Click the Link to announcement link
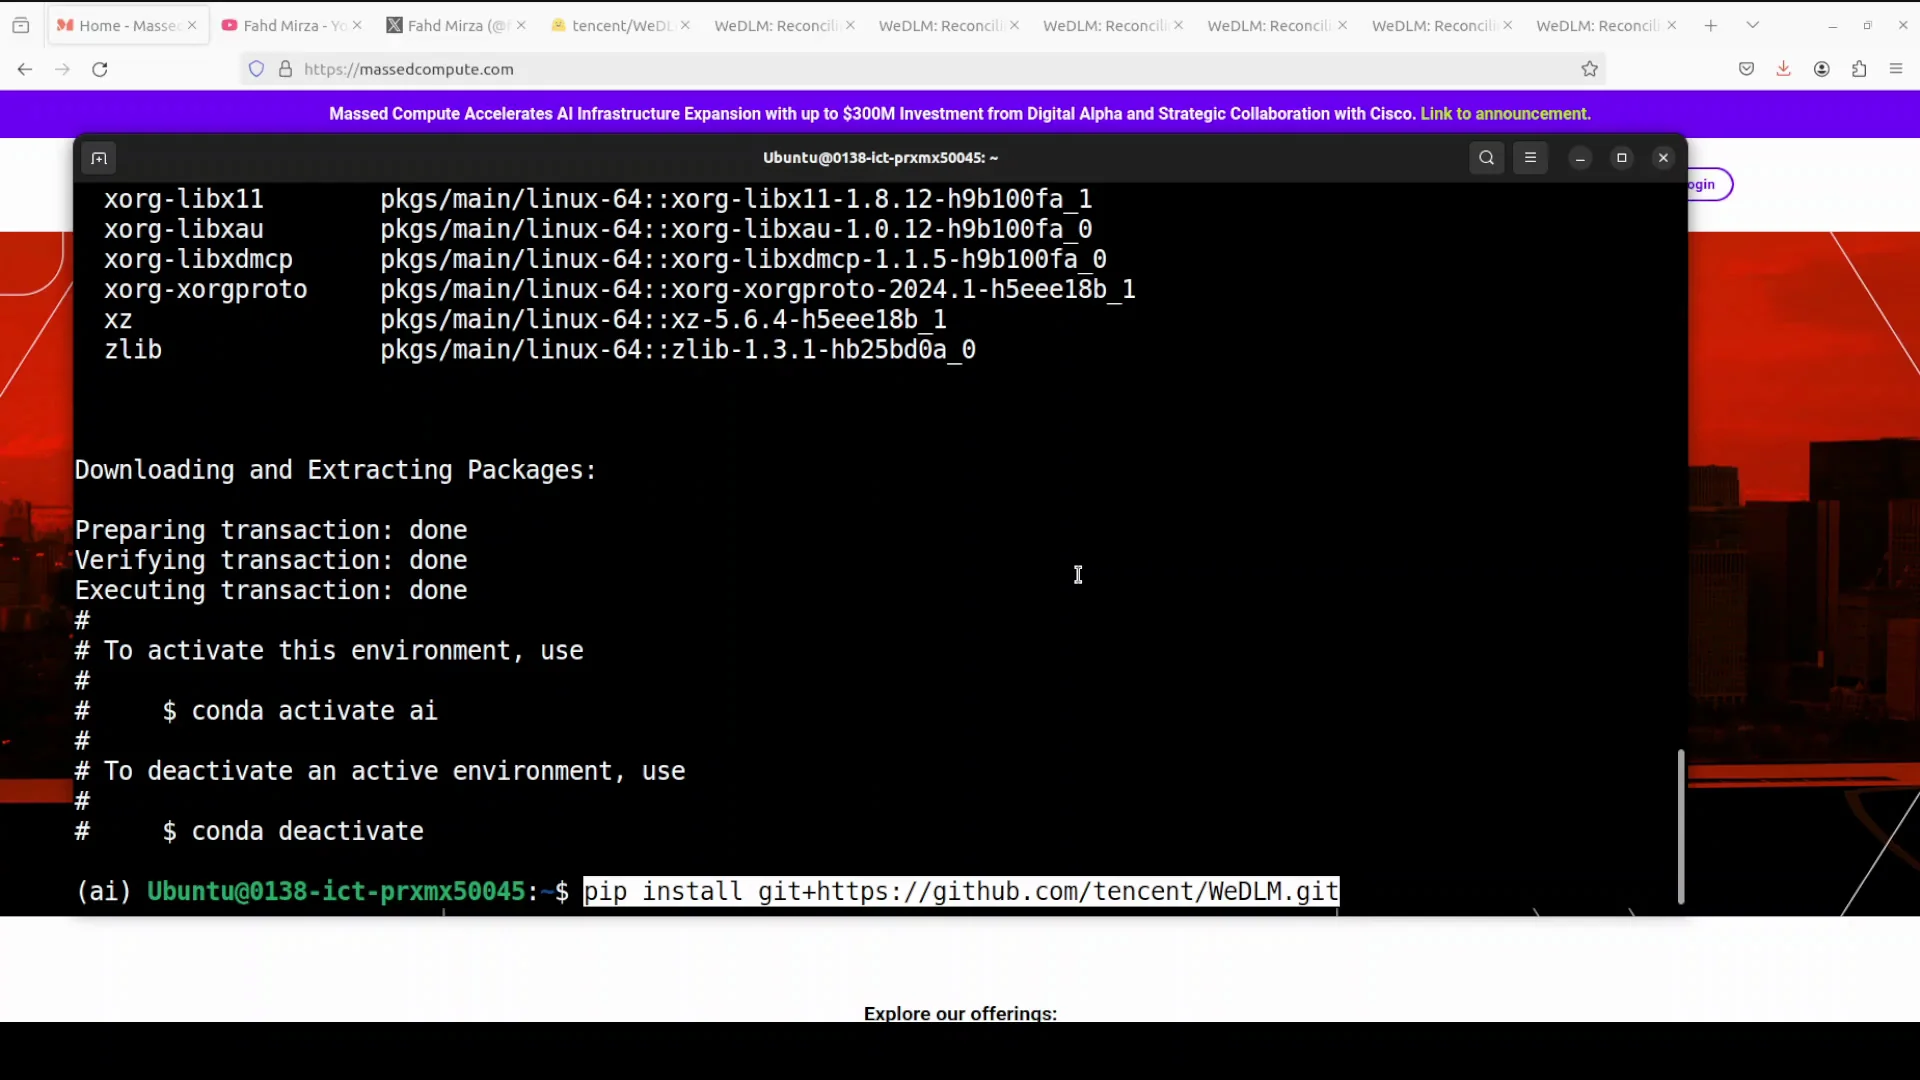Viewport: 1920px width, 1080px height. tap(1504, 114)
